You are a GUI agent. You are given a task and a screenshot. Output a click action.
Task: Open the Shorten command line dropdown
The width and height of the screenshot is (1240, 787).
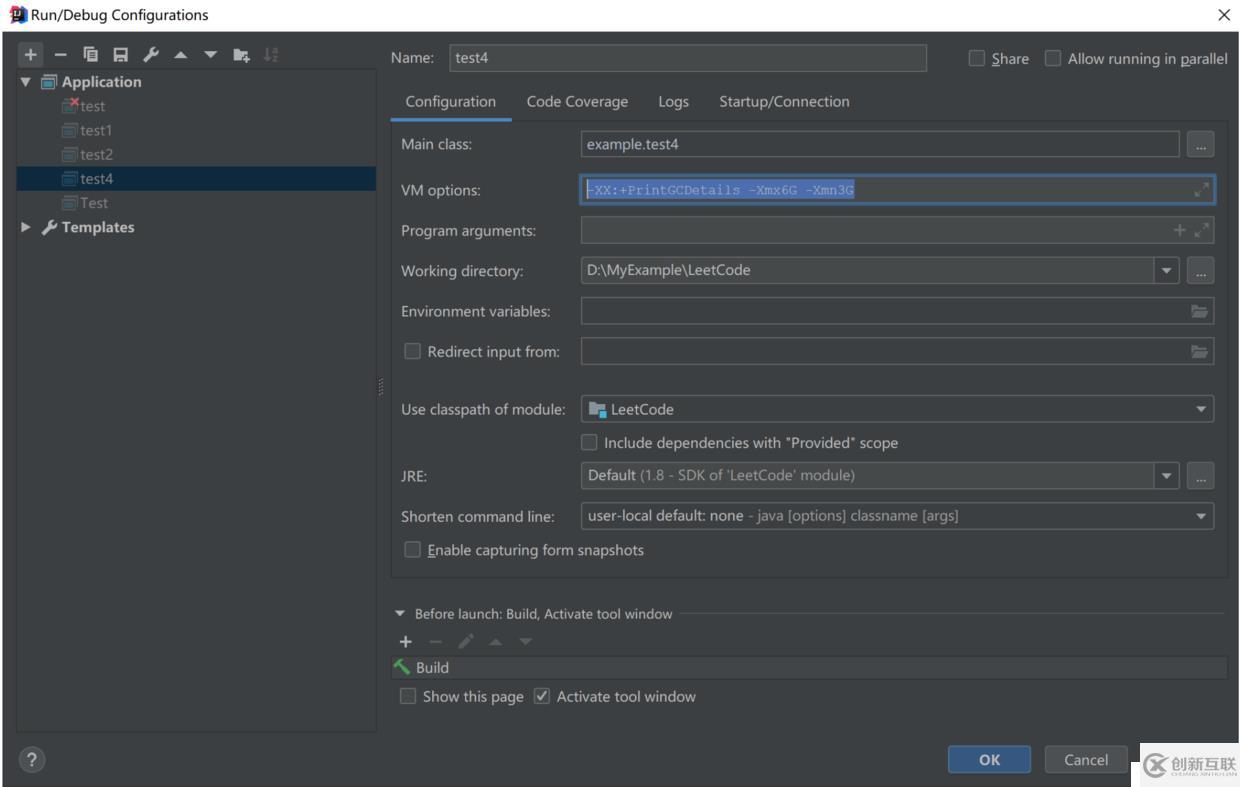(x=1200, y=517)
